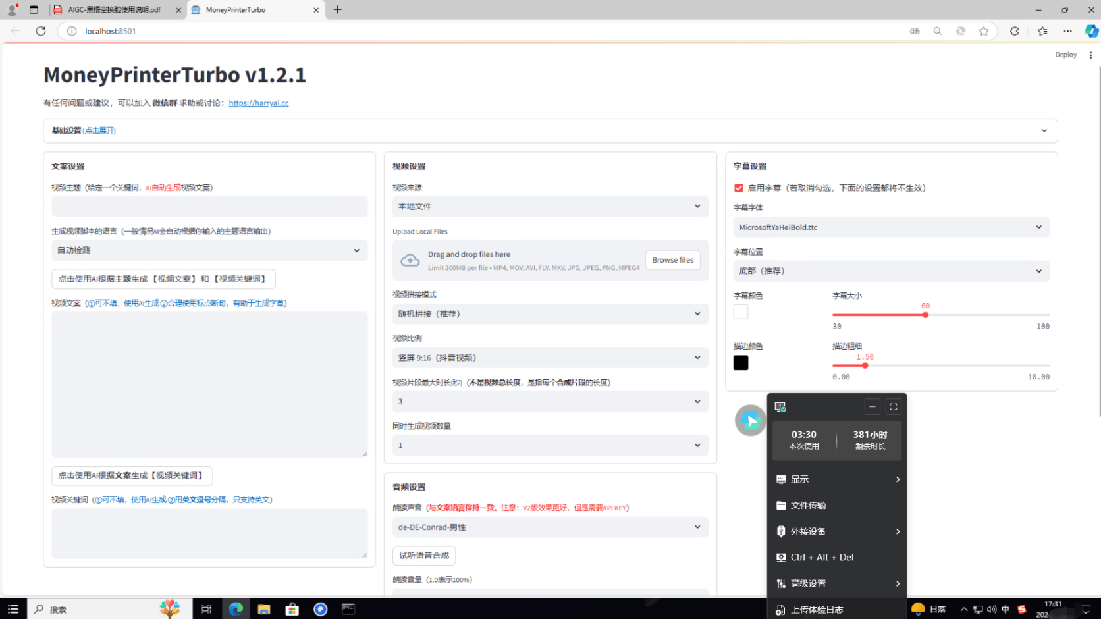Open the favorites list icon
This screenshot has width=1101, height=619.
click(1043, 31)
